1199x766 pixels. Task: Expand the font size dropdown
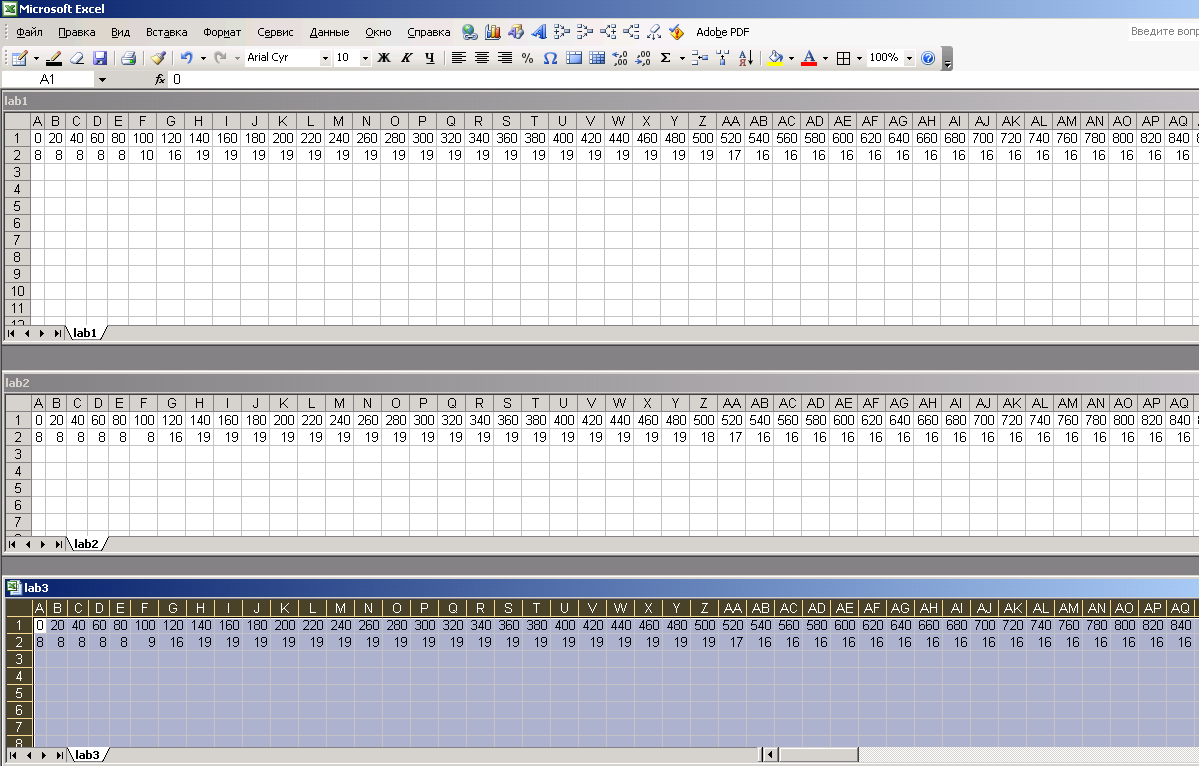point(366,58)
